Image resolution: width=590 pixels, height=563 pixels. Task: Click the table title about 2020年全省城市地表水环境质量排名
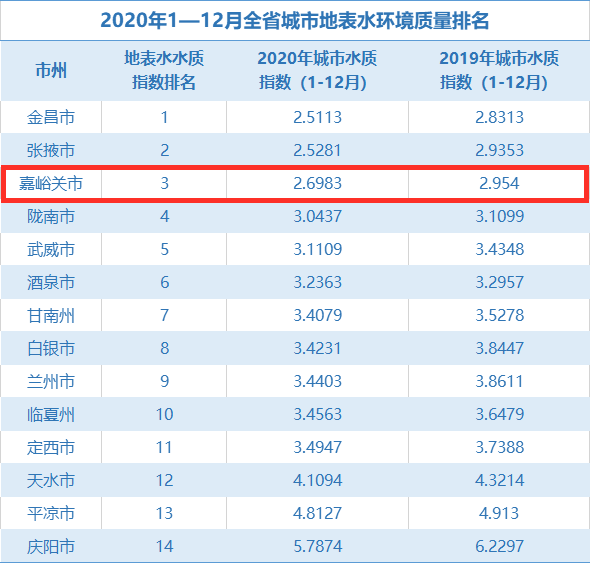(295, 21)
